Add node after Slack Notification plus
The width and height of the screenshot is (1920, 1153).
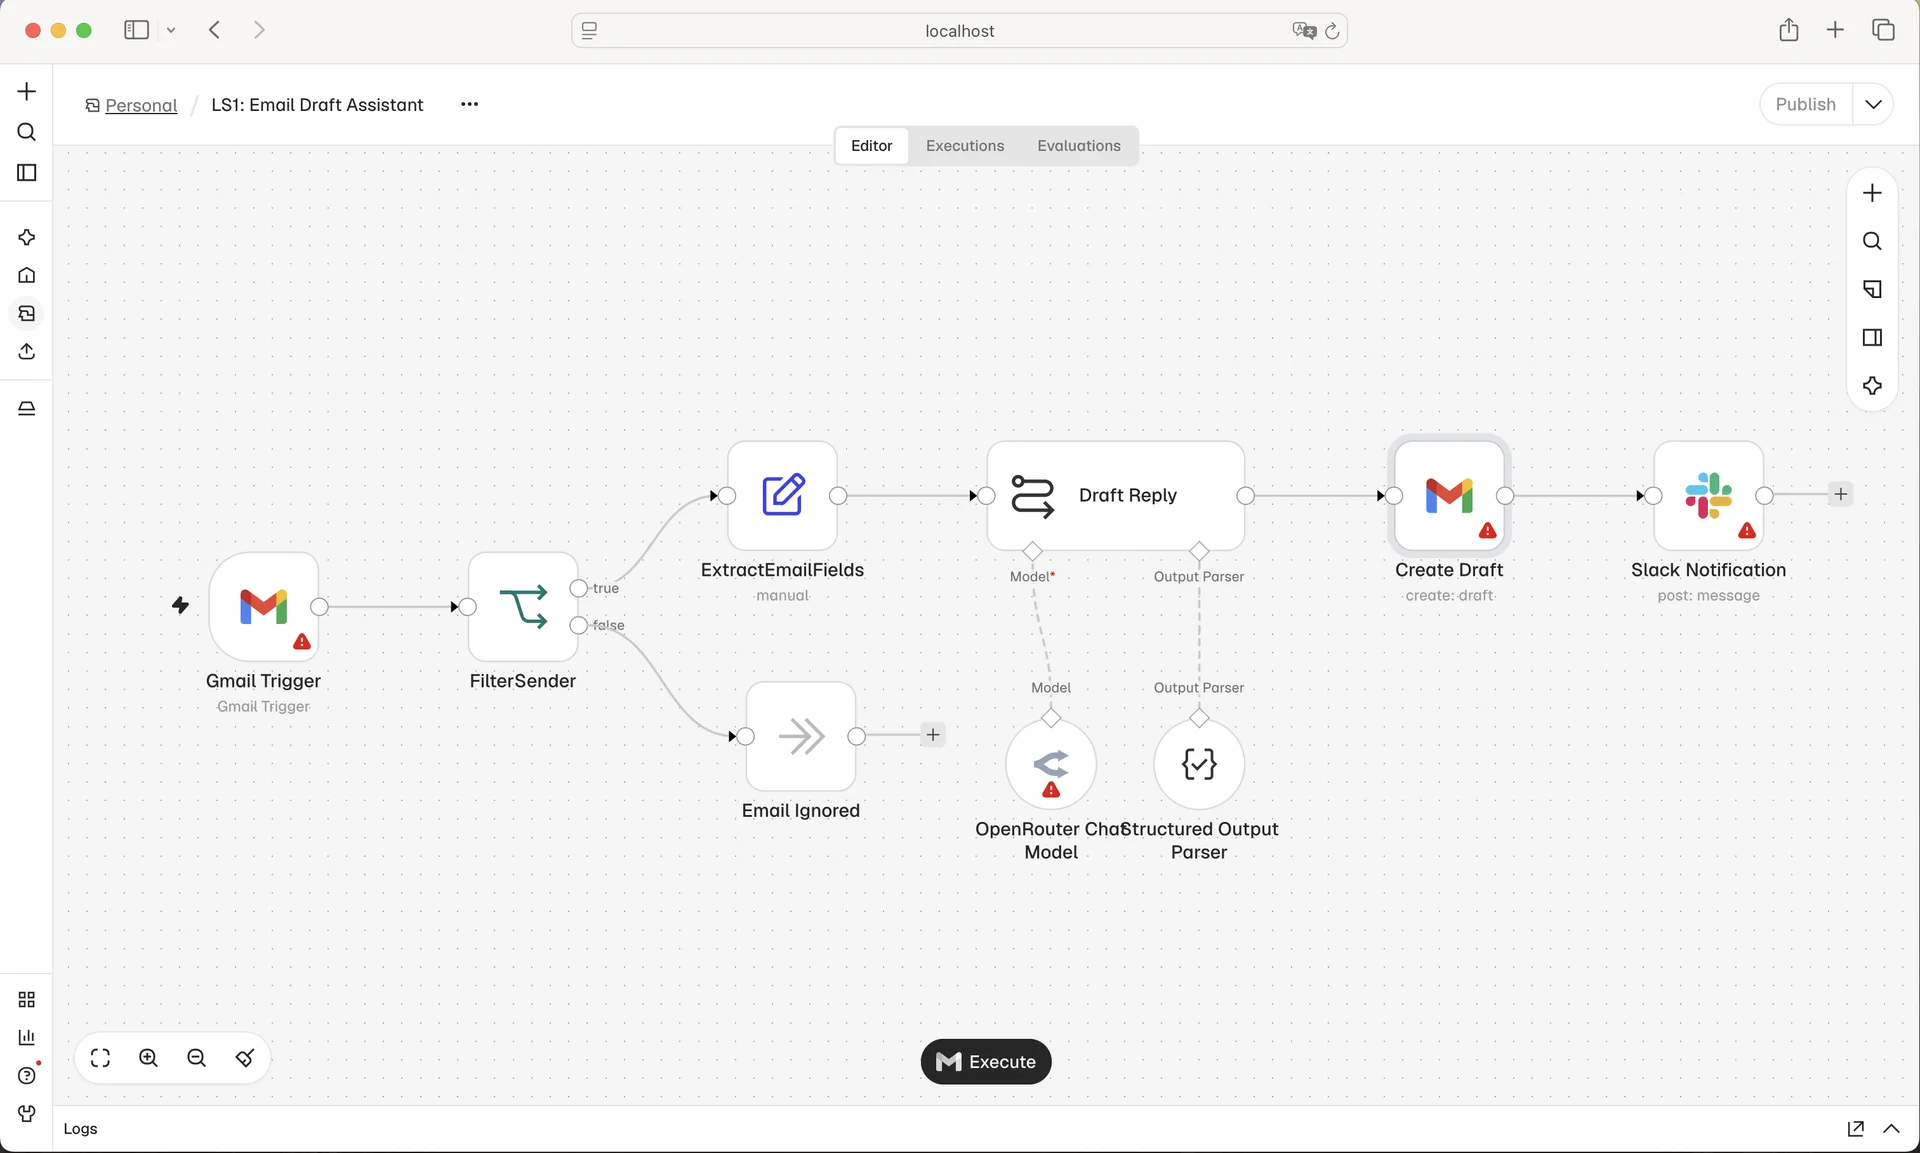tap(1840, 494)
